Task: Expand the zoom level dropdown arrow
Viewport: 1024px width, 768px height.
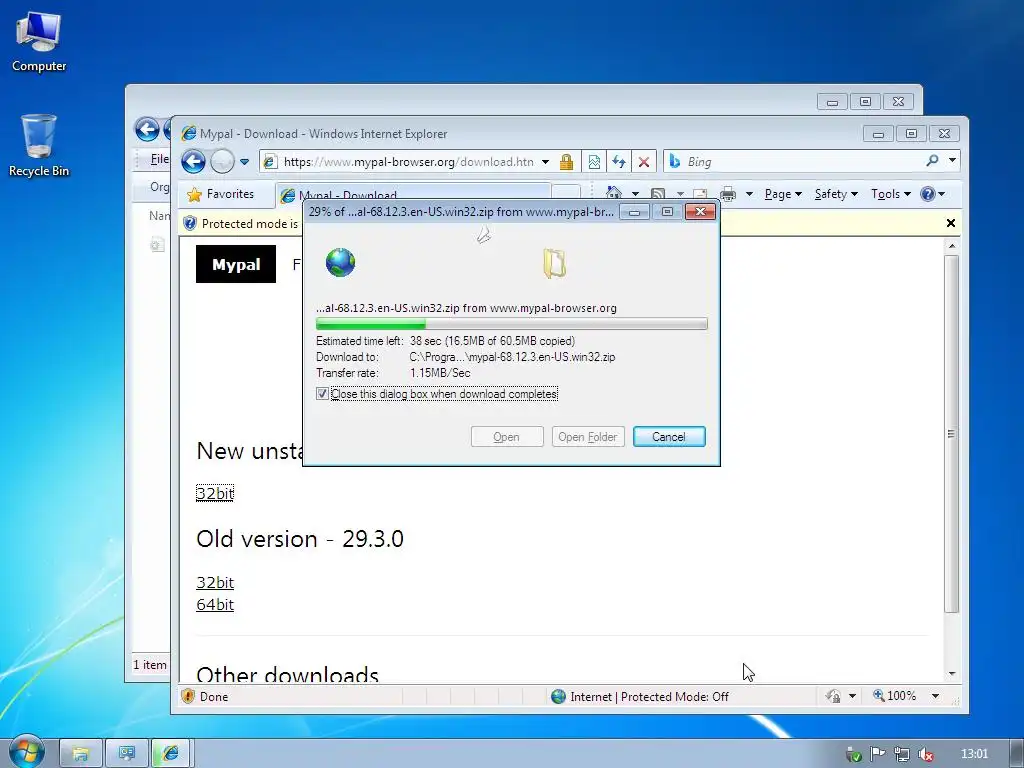Action: pyautogui.click(x=935, y=696)
